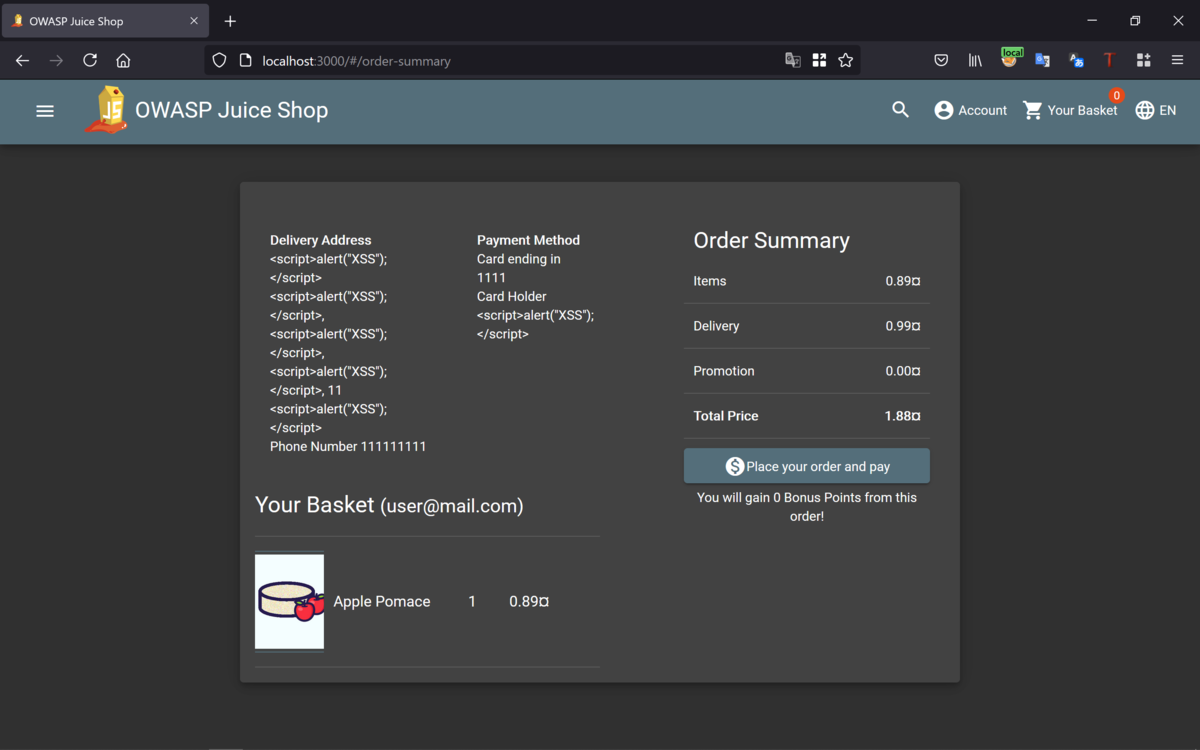Click the Delivery Address heading
Viewport: 1200px width, 750px height.
pyautogui.click(x=320, y=240)
